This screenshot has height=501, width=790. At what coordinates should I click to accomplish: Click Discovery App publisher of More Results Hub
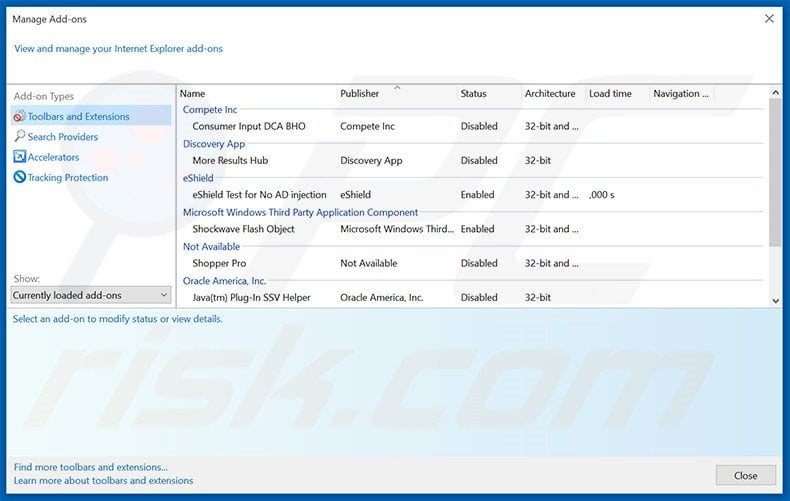click(371, 160)
